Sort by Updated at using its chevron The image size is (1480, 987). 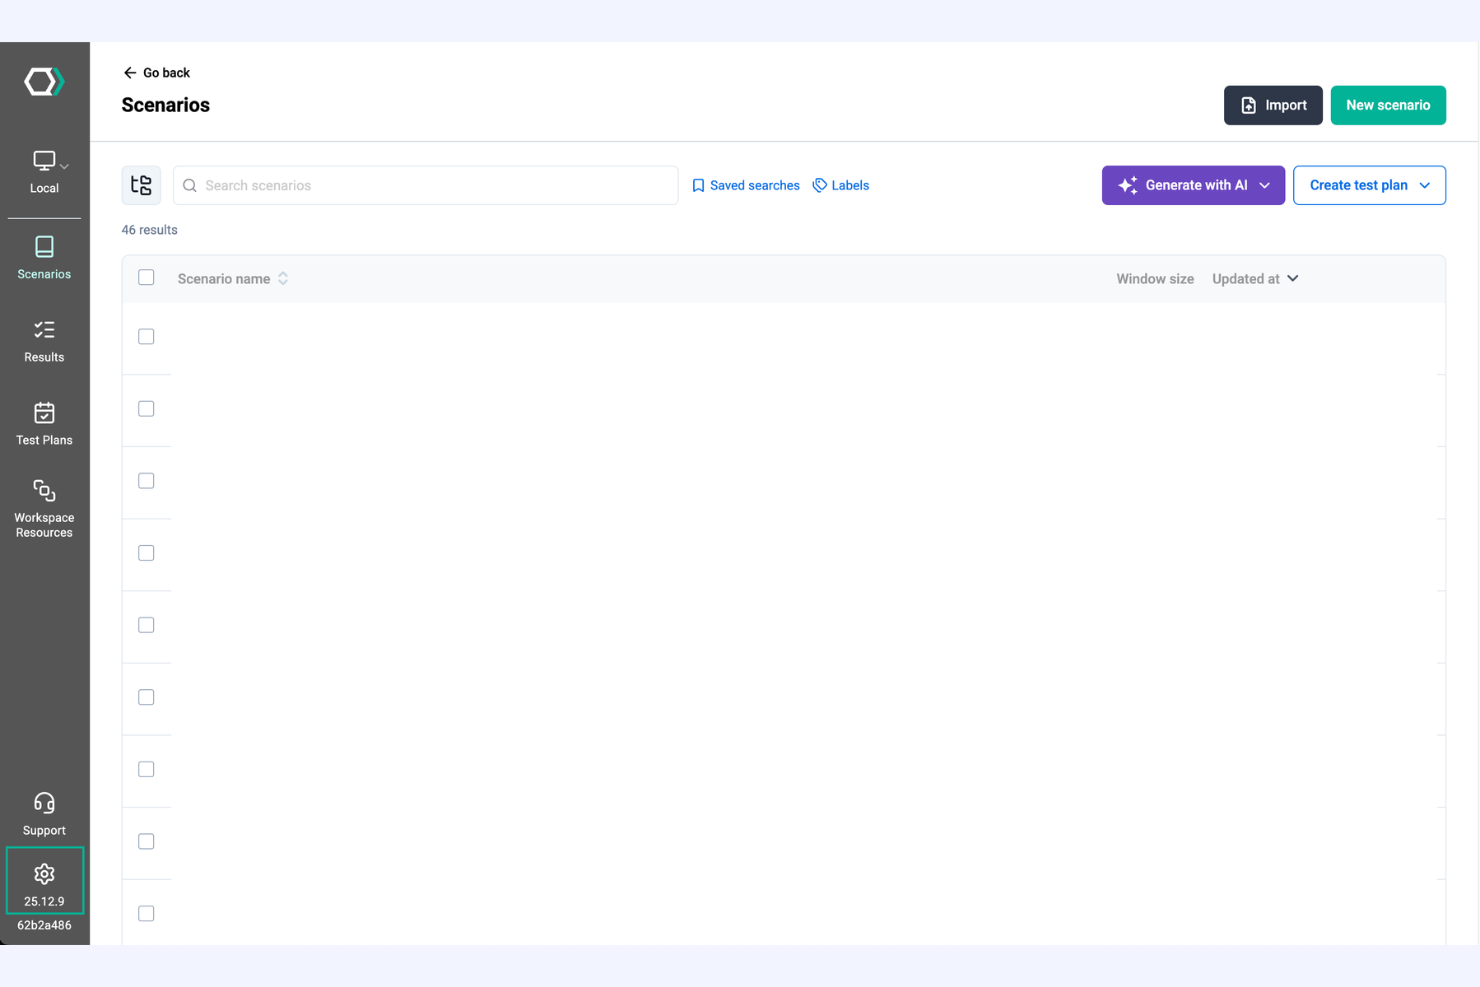pos(1292,278)
